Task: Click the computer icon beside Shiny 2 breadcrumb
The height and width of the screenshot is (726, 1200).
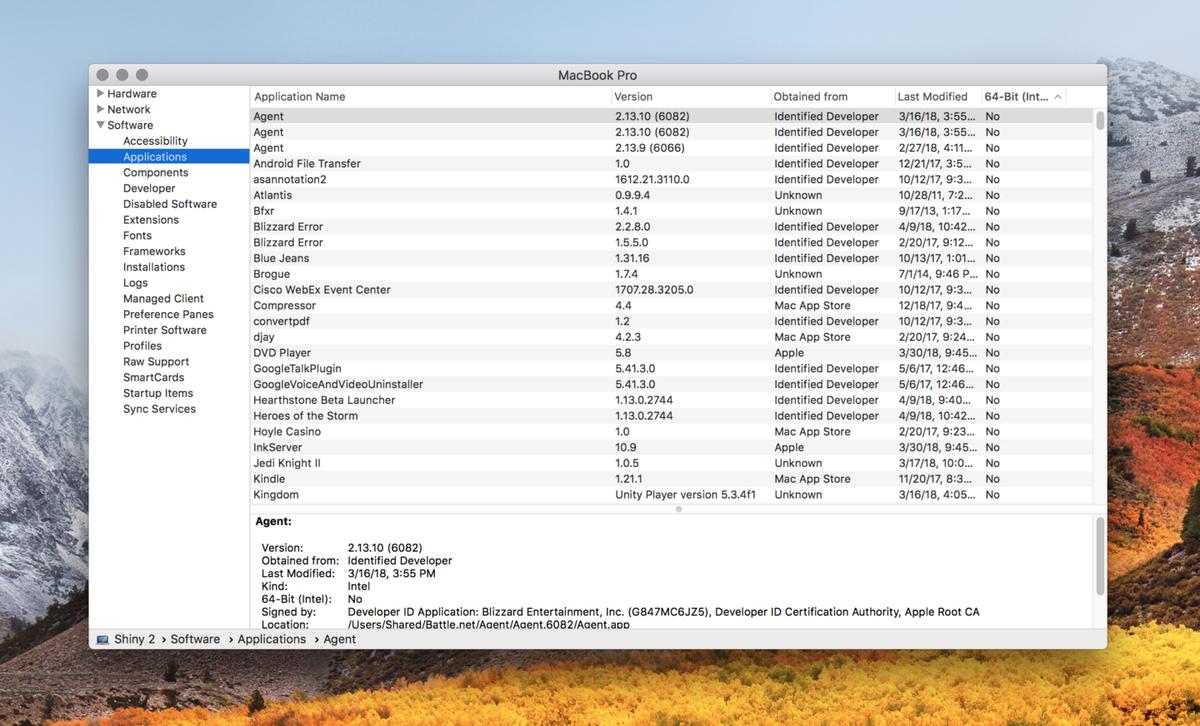Action: pos(101,639)
